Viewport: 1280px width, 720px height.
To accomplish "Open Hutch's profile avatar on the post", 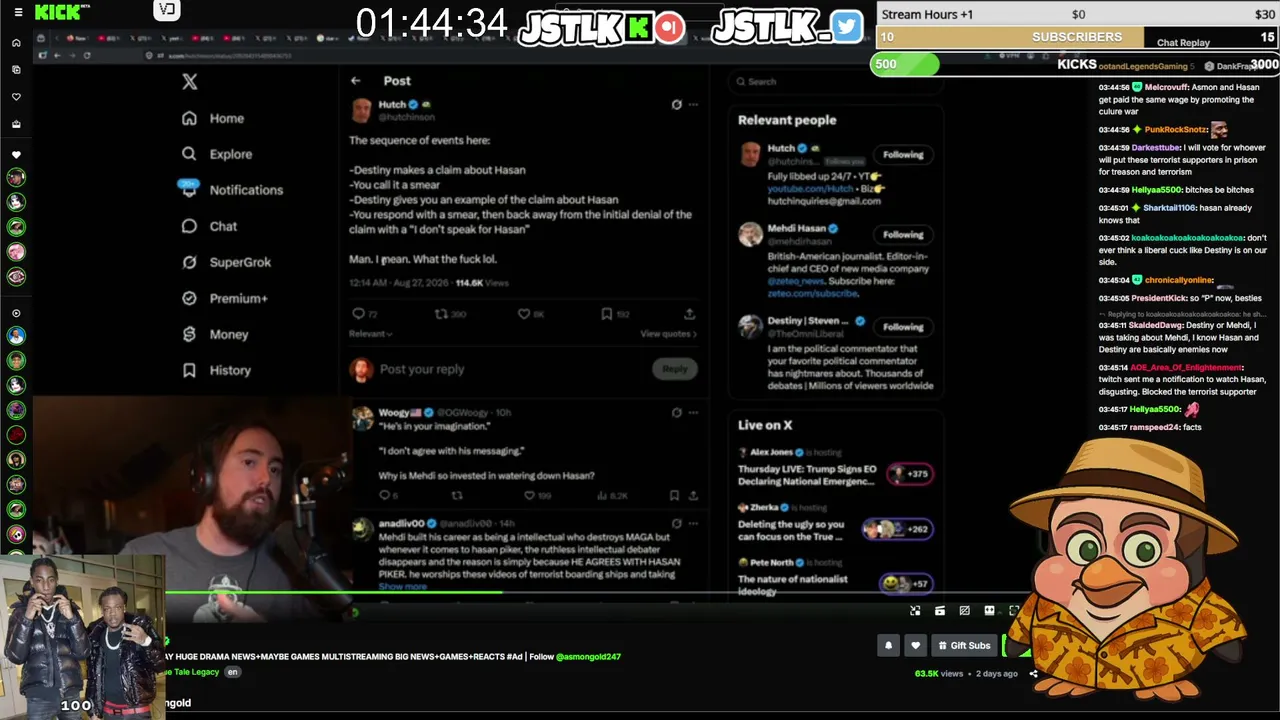I will pos(362,110).
